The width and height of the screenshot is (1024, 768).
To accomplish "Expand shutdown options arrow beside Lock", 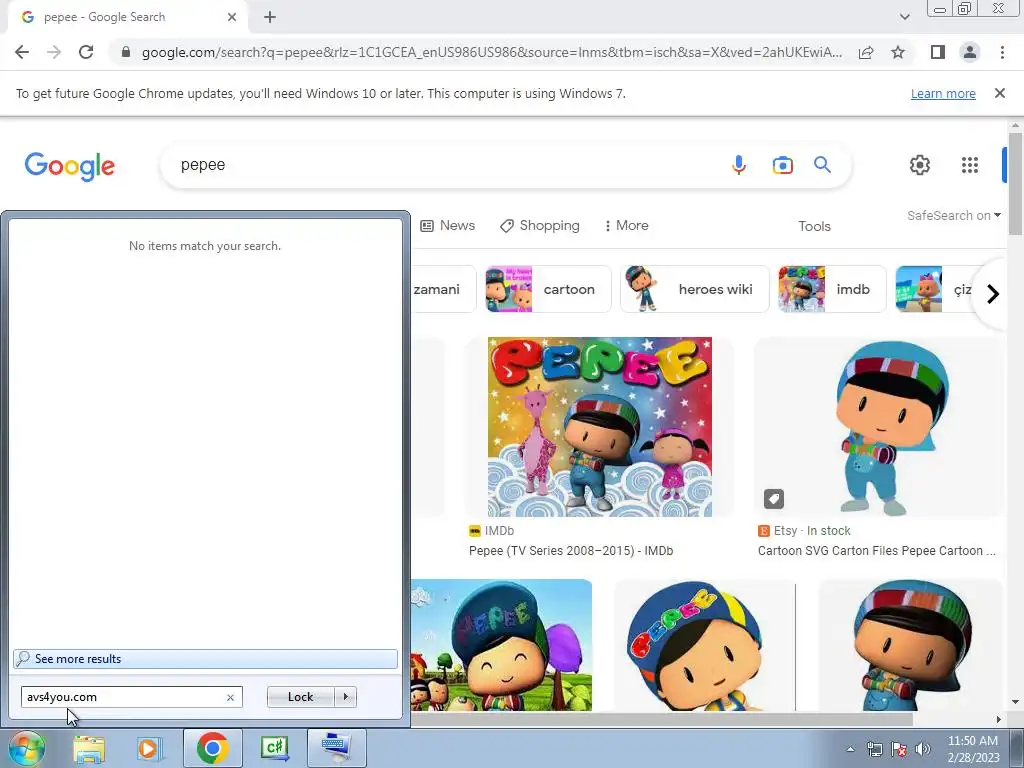I will (345, 697).
